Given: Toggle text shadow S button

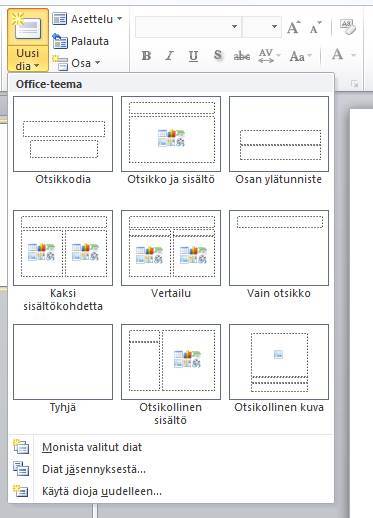Looking at the screenshot, I should (218, 55).
